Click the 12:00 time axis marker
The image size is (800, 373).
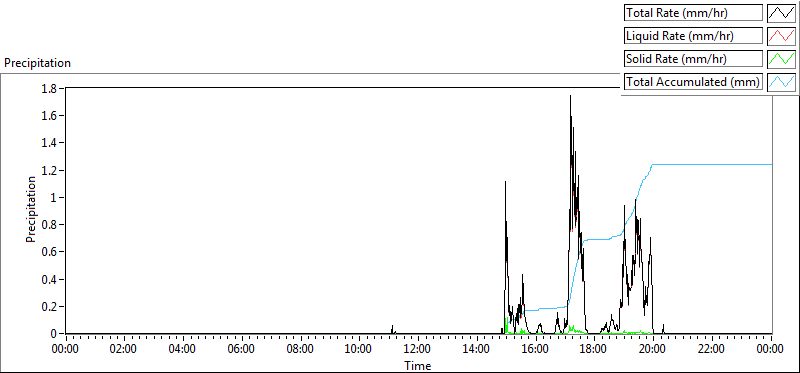(418, 349)
